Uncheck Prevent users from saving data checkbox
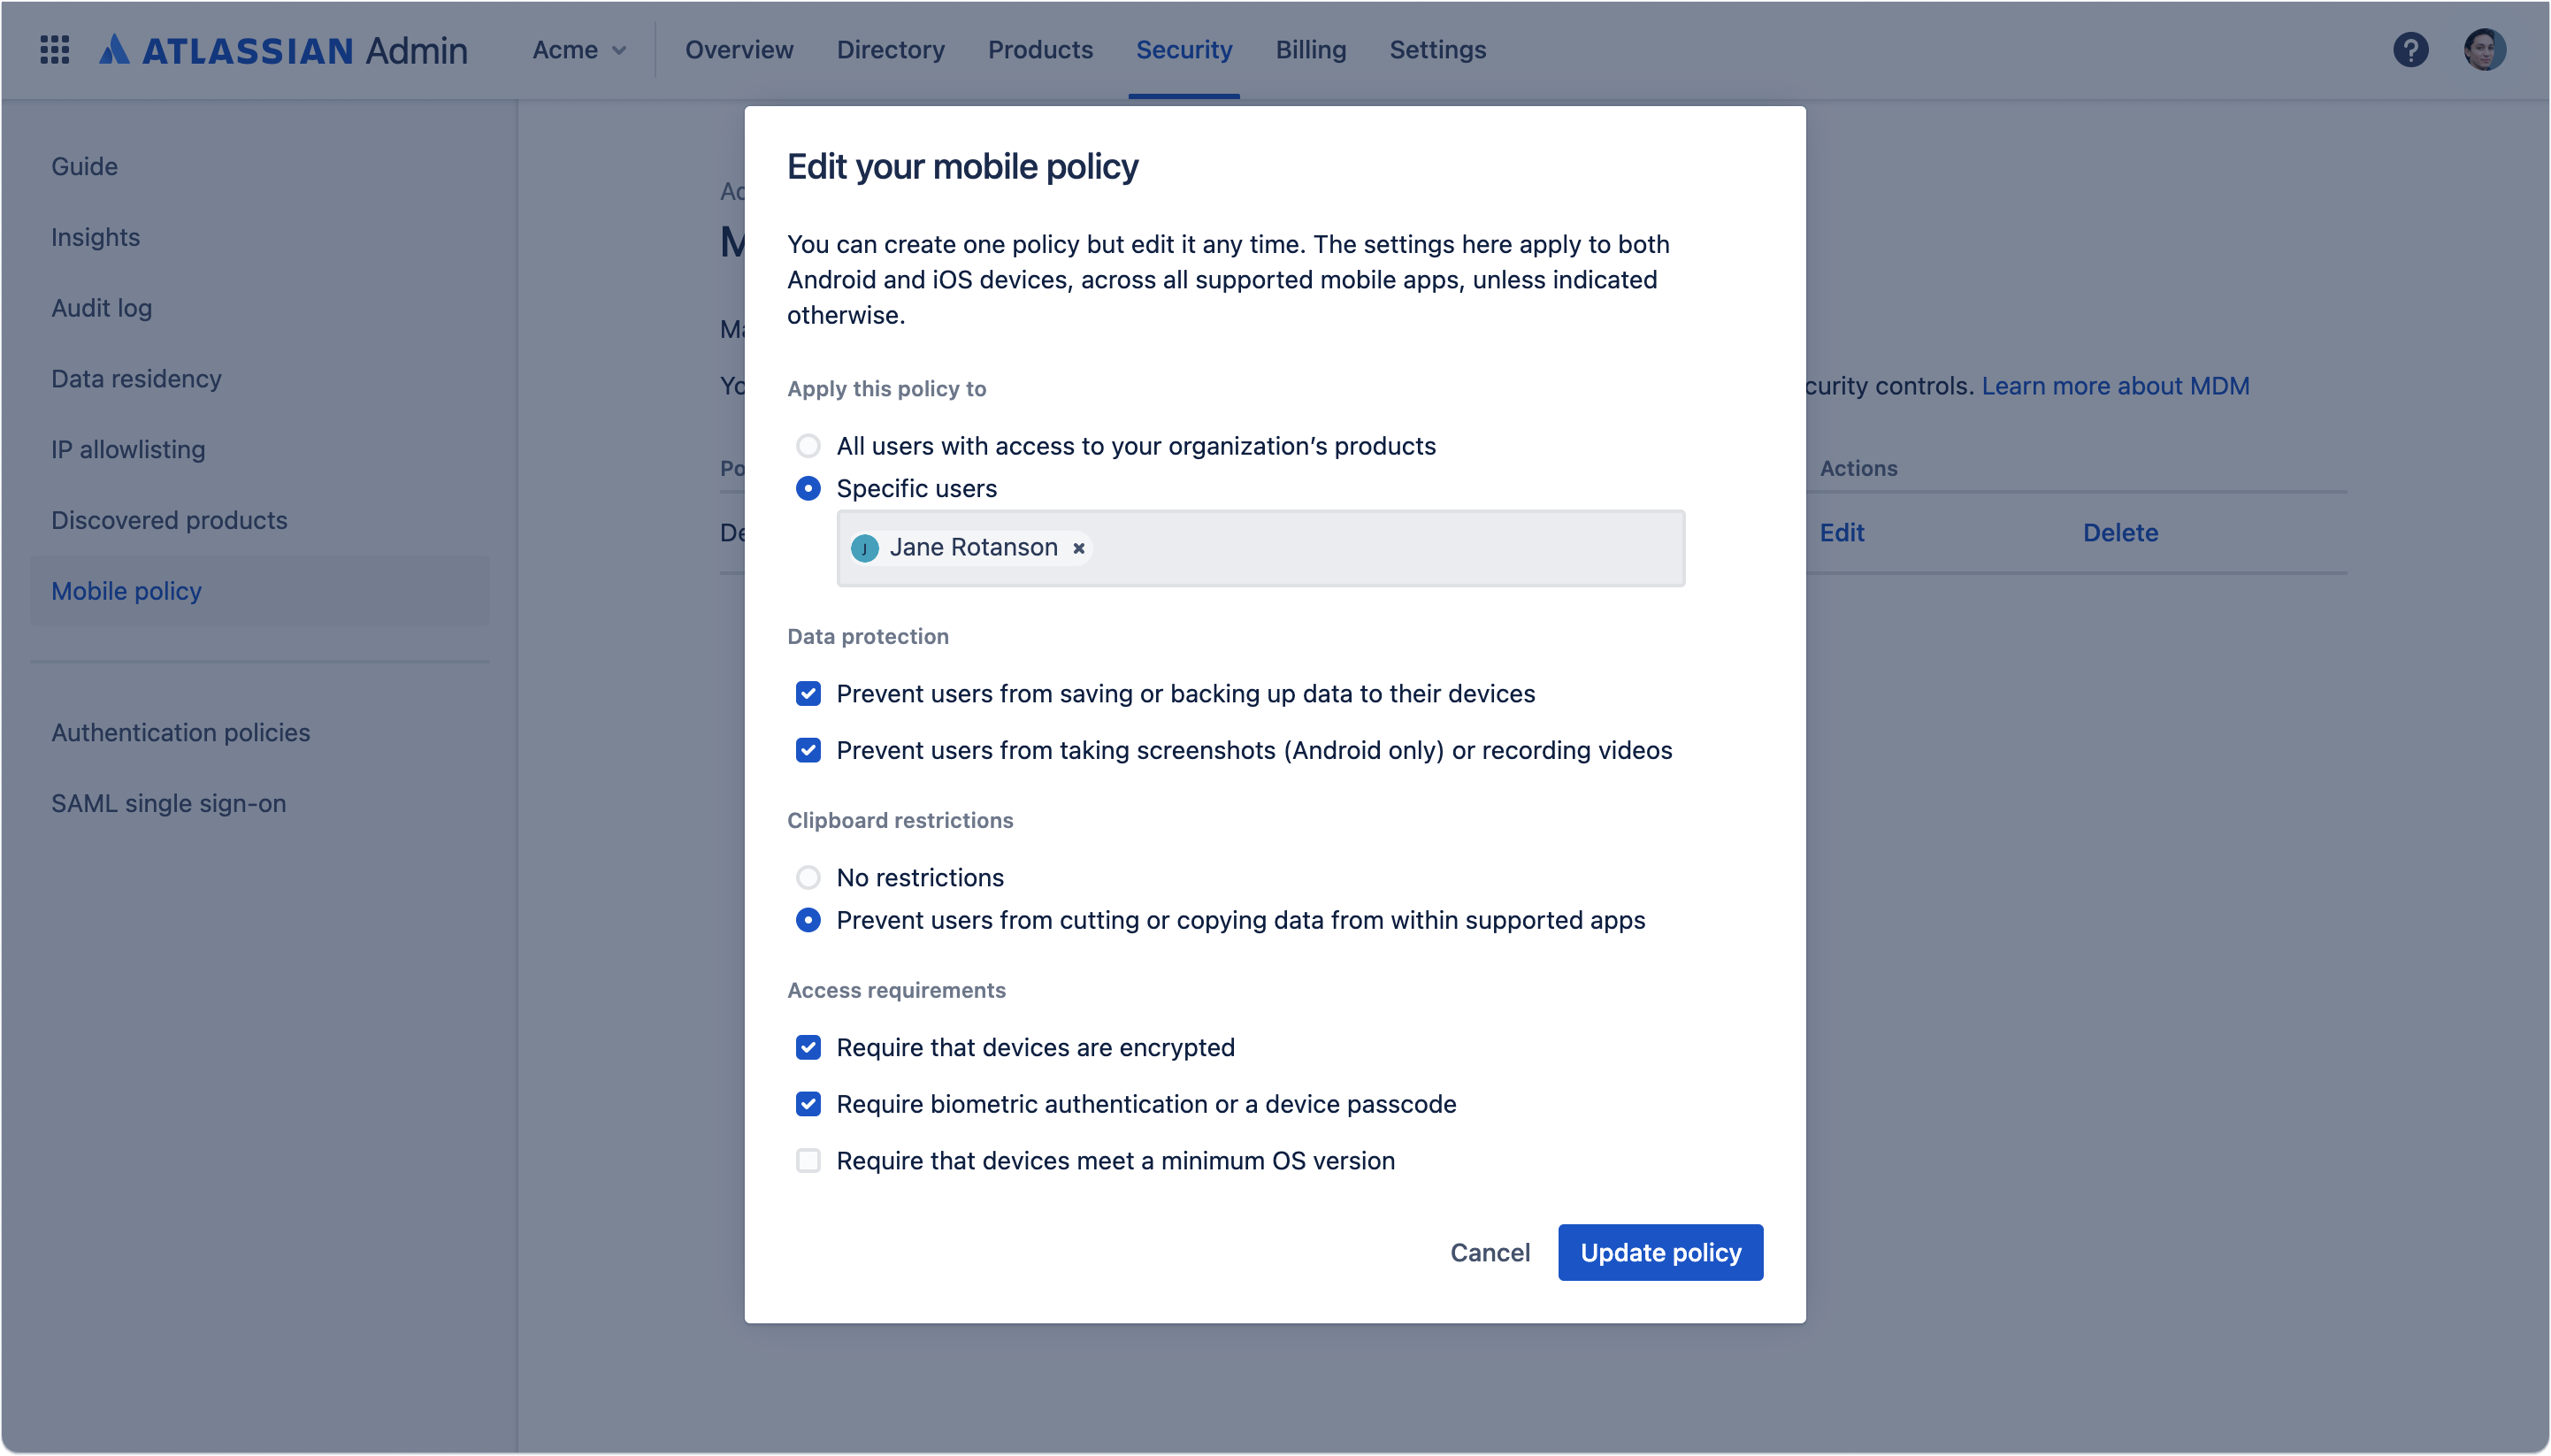This screenshot has width=2551, height=1456. point(808,693)
